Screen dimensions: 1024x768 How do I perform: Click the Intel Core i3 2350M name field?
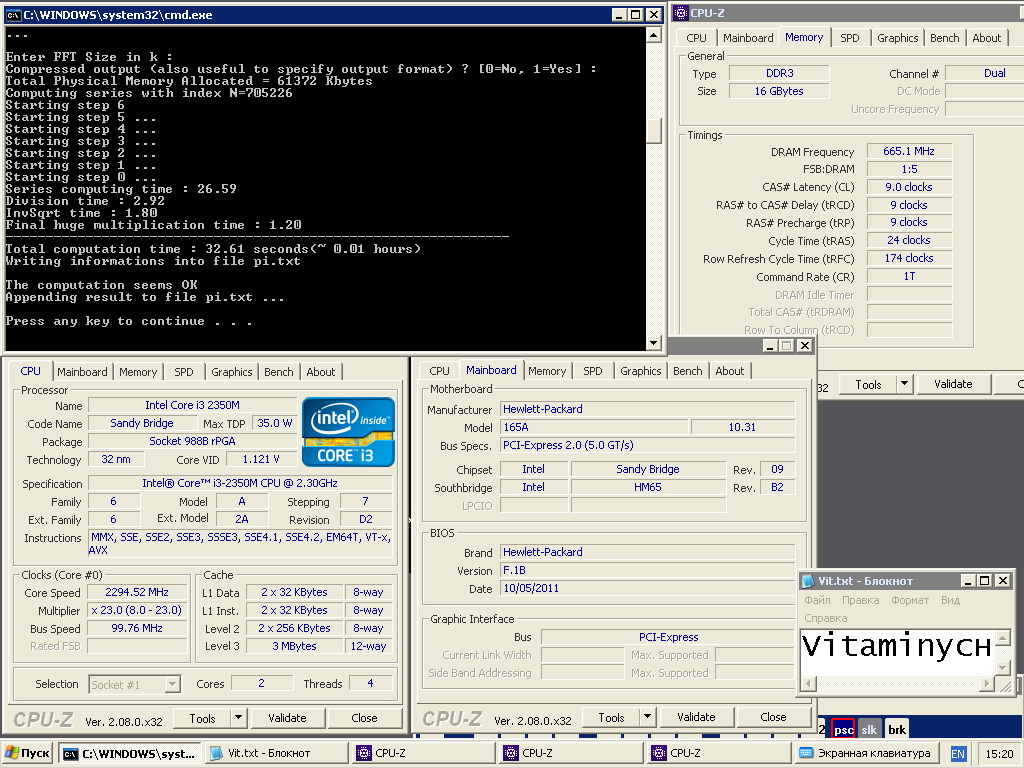(192, 405)
